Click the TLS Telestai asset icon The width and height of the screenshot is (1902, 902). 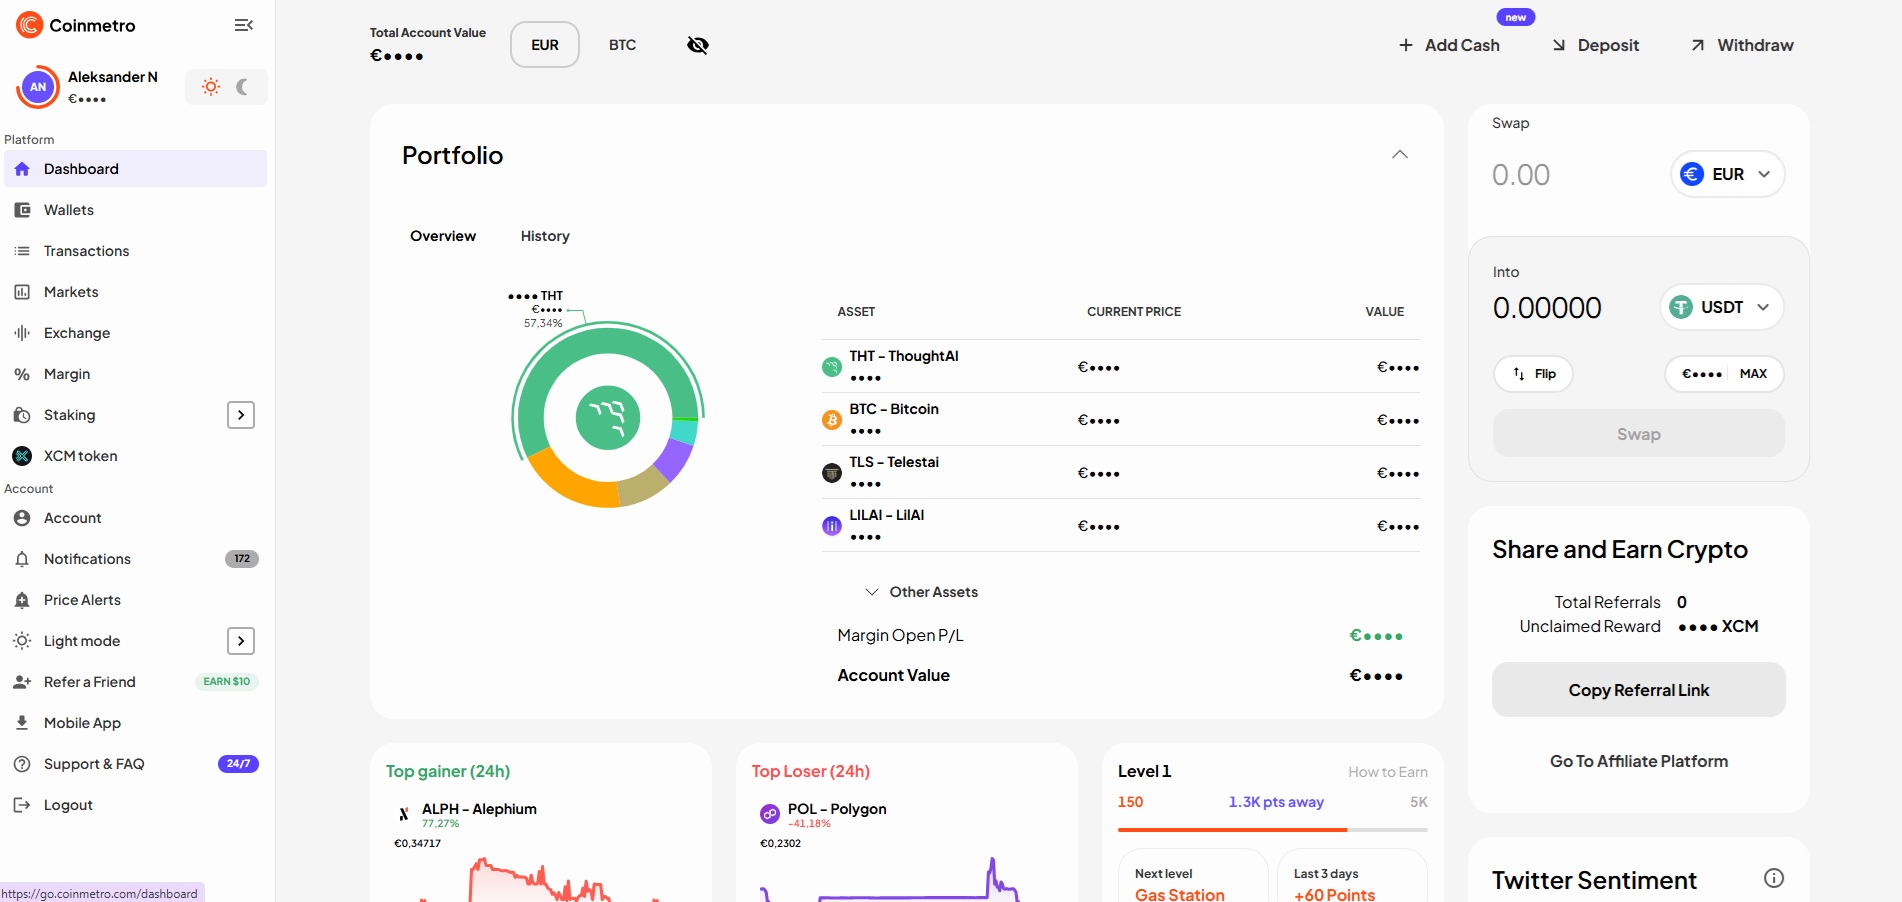click(832, 473)
